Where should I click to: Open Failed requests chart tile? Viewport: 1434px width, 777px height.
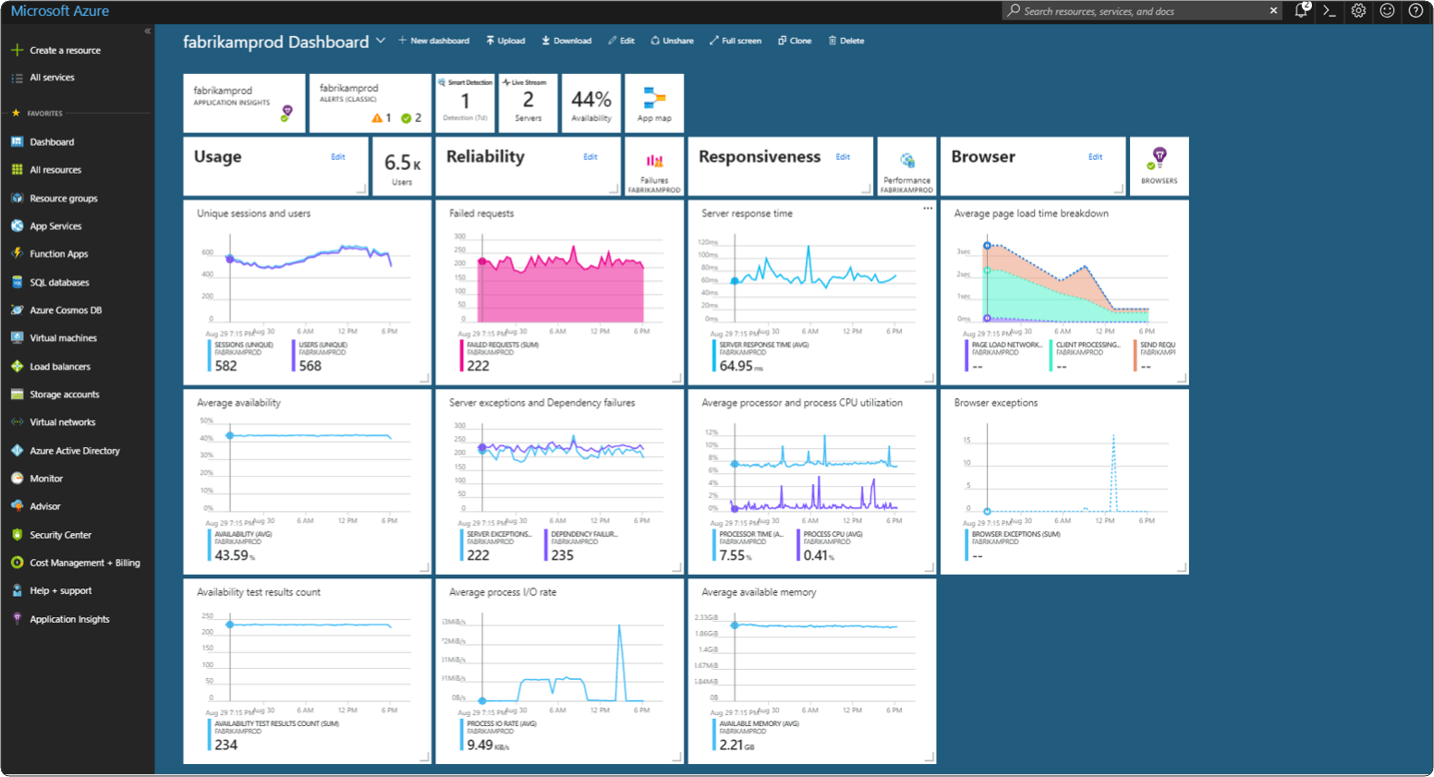559,292
